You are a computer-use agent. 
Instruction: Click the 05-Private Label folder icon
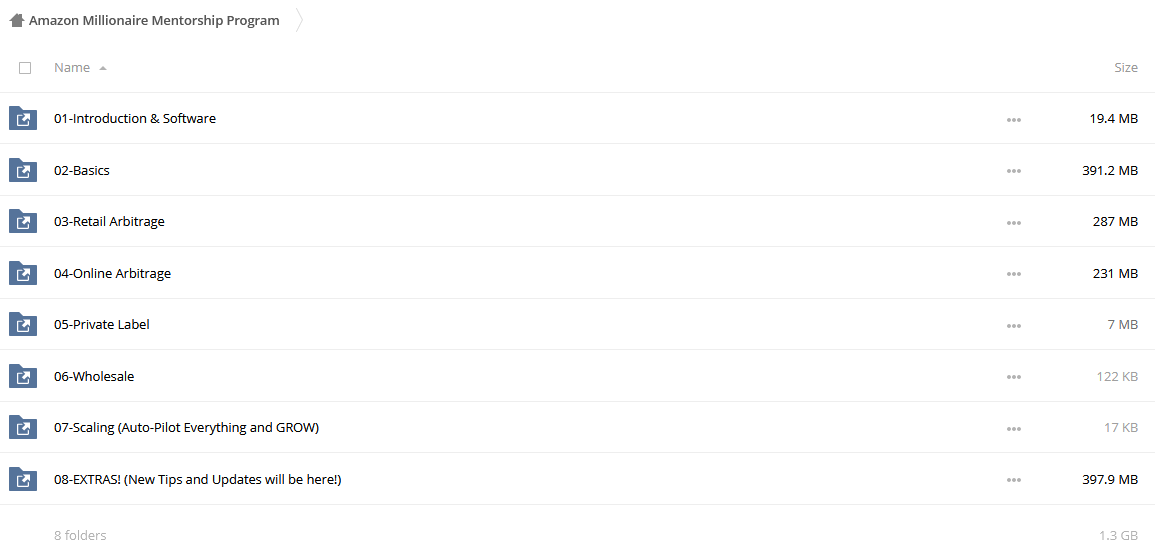point(23,324)
